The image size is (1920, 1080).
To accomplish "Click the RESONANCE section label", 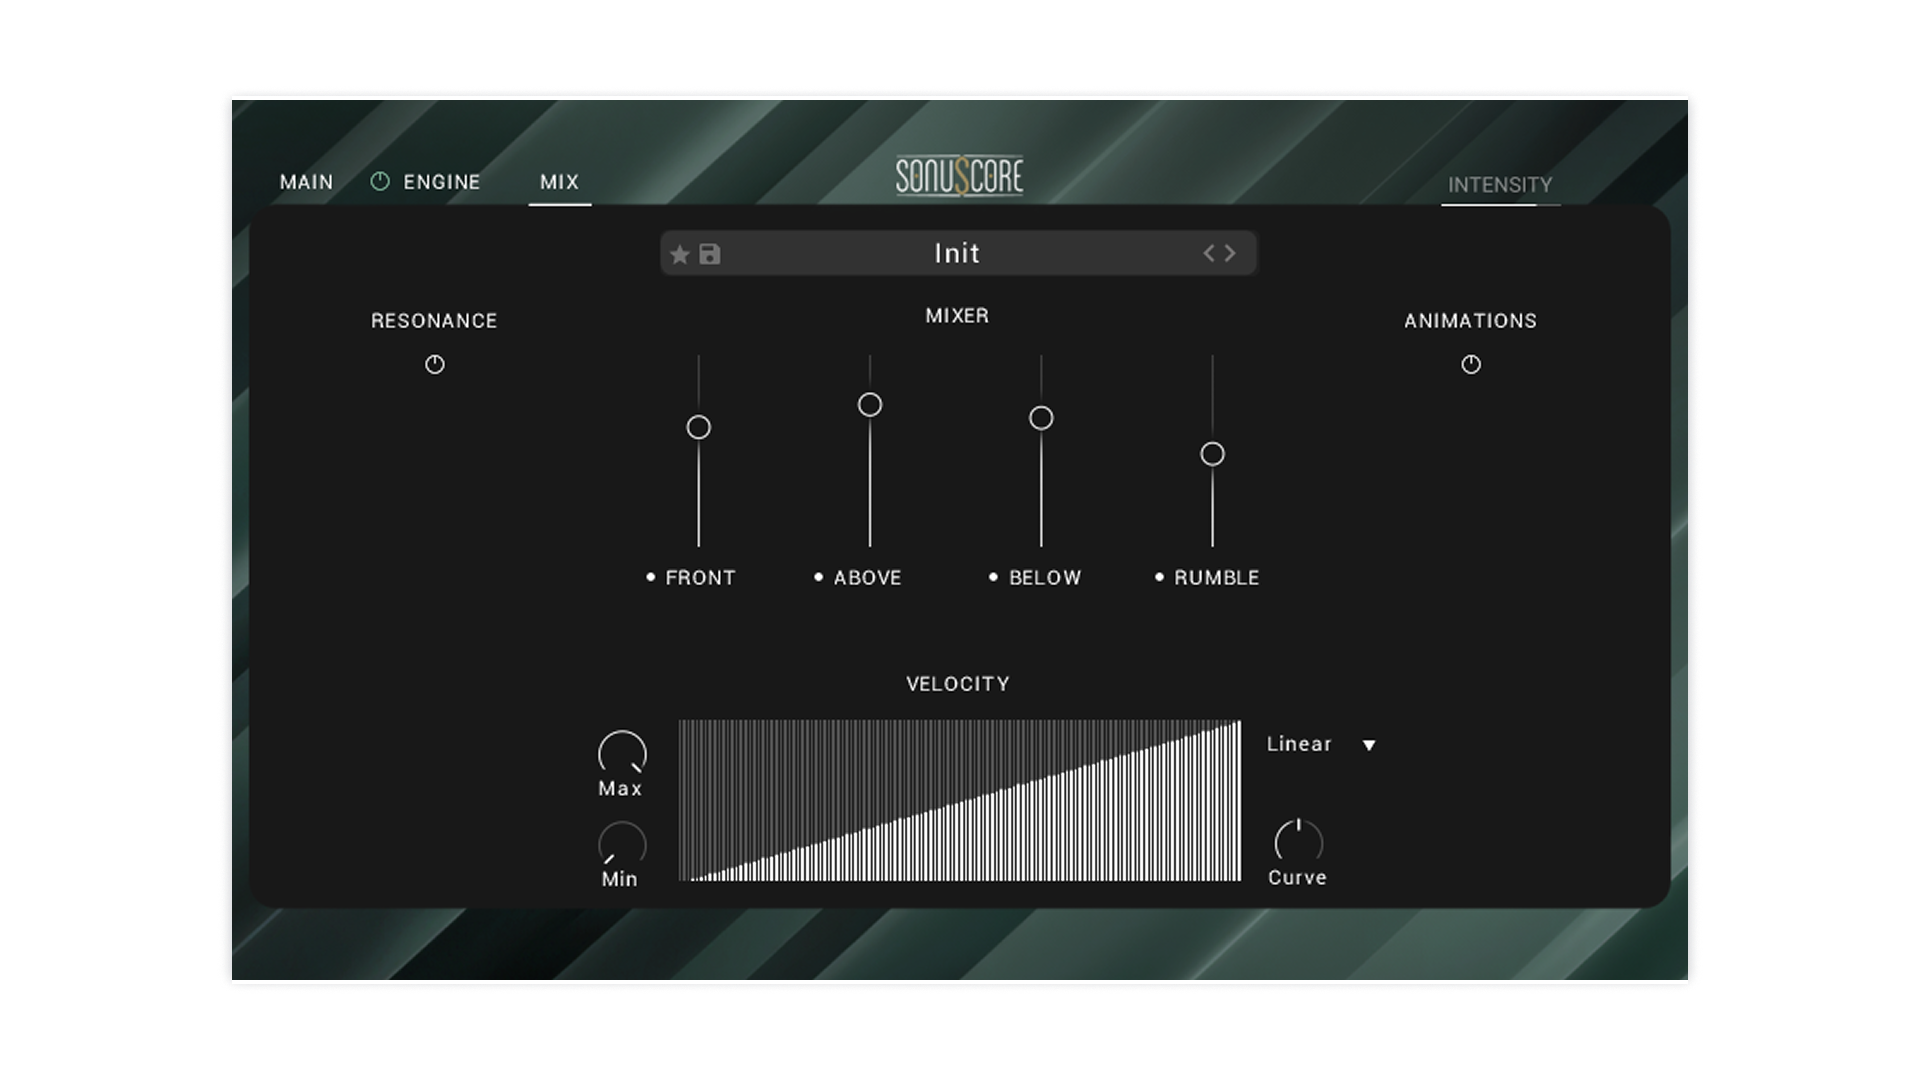I will 434,321.
